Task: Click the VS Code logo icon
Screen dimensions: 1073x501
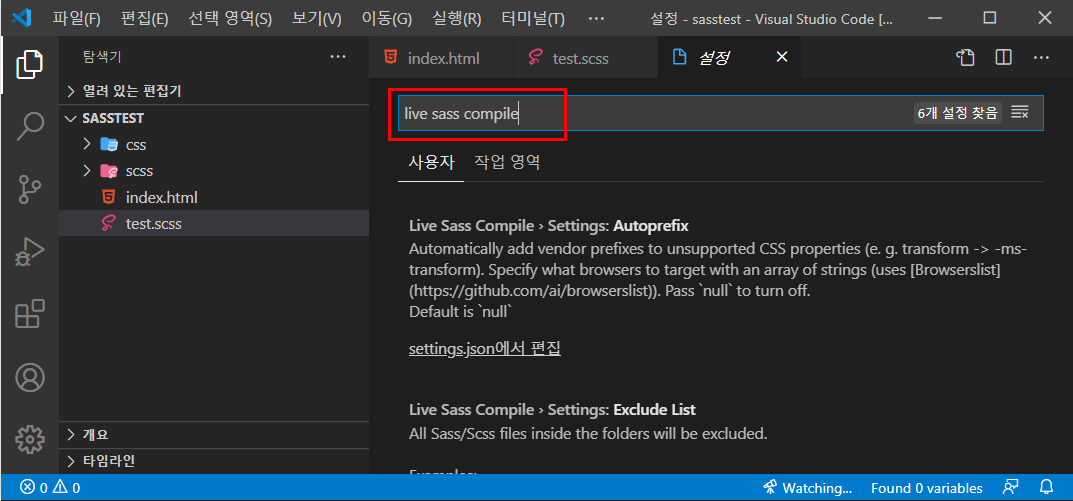Action: (x=22, y=18)
